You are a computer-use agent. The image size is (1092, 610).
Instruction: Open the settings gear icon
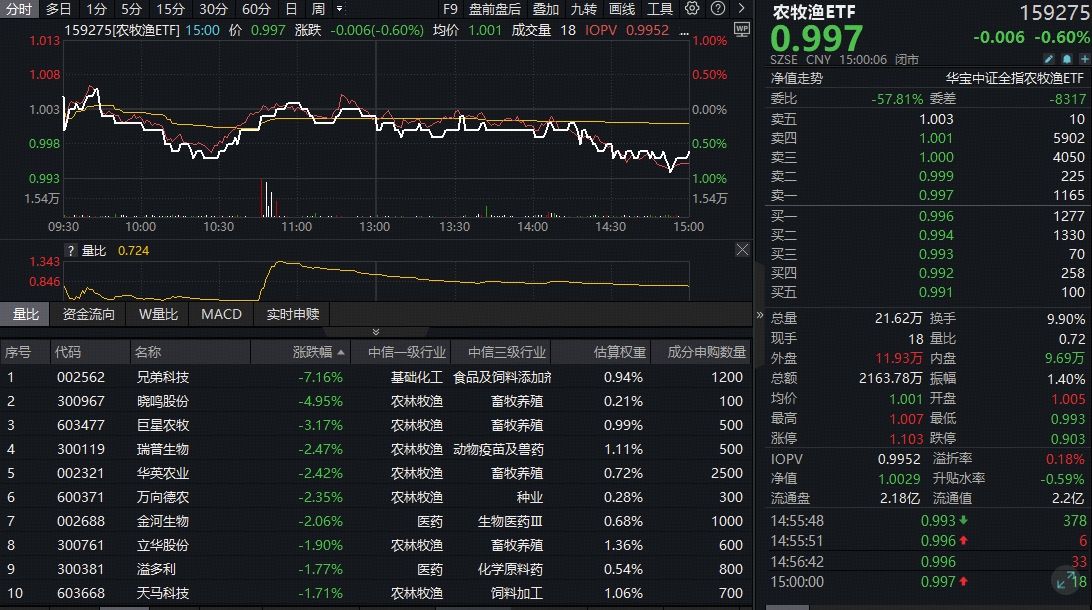tap(691, 9)
